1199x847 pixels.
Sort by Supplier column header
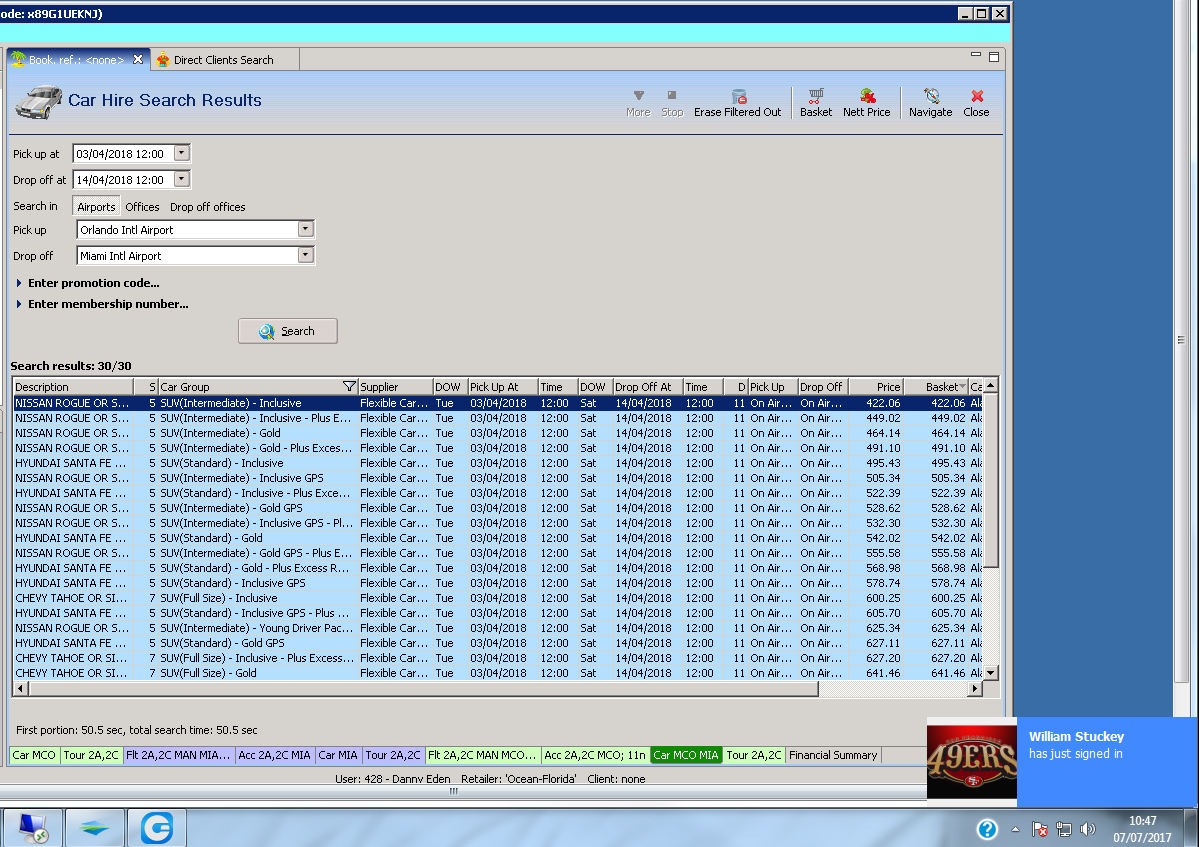tap(395, 386)
